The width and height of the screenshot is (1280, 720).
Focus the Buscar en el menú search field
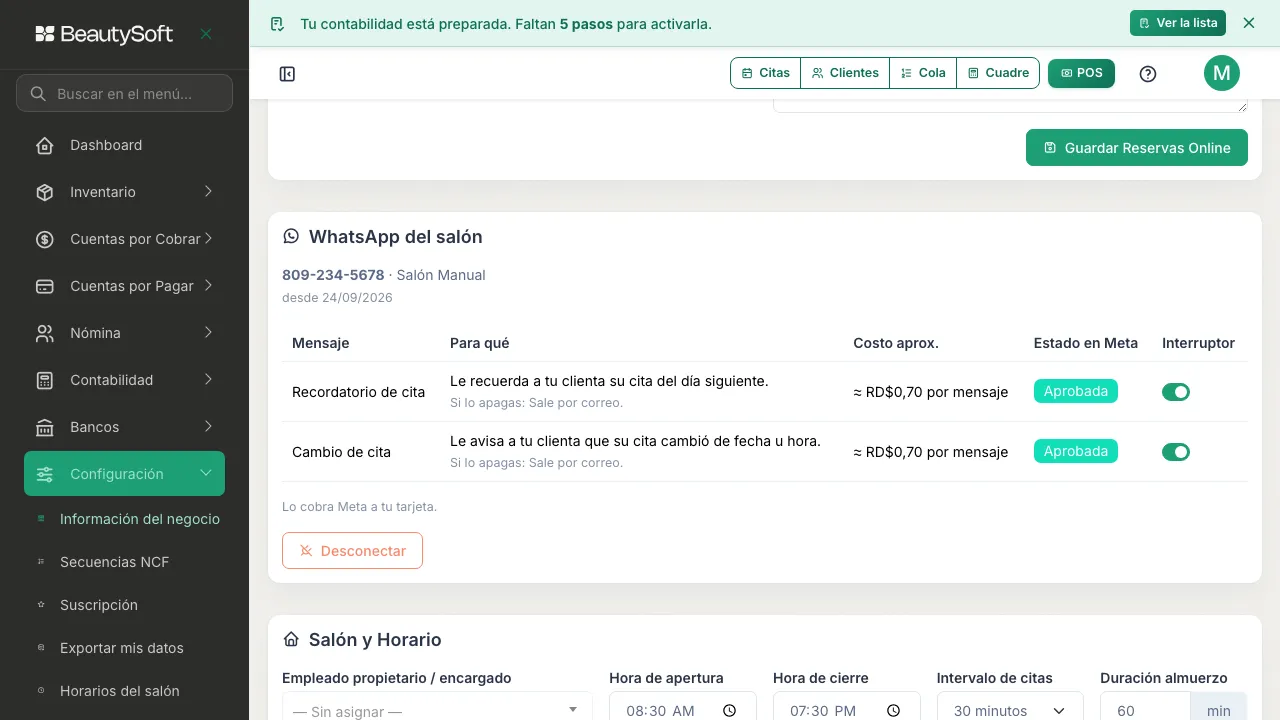(x=124, y=93)
